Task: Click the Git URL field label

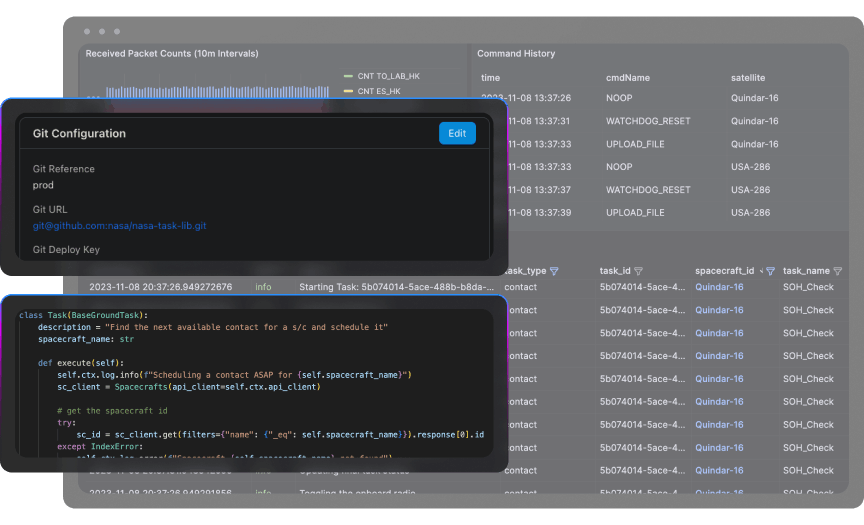Action: click(x=50, y=209)
